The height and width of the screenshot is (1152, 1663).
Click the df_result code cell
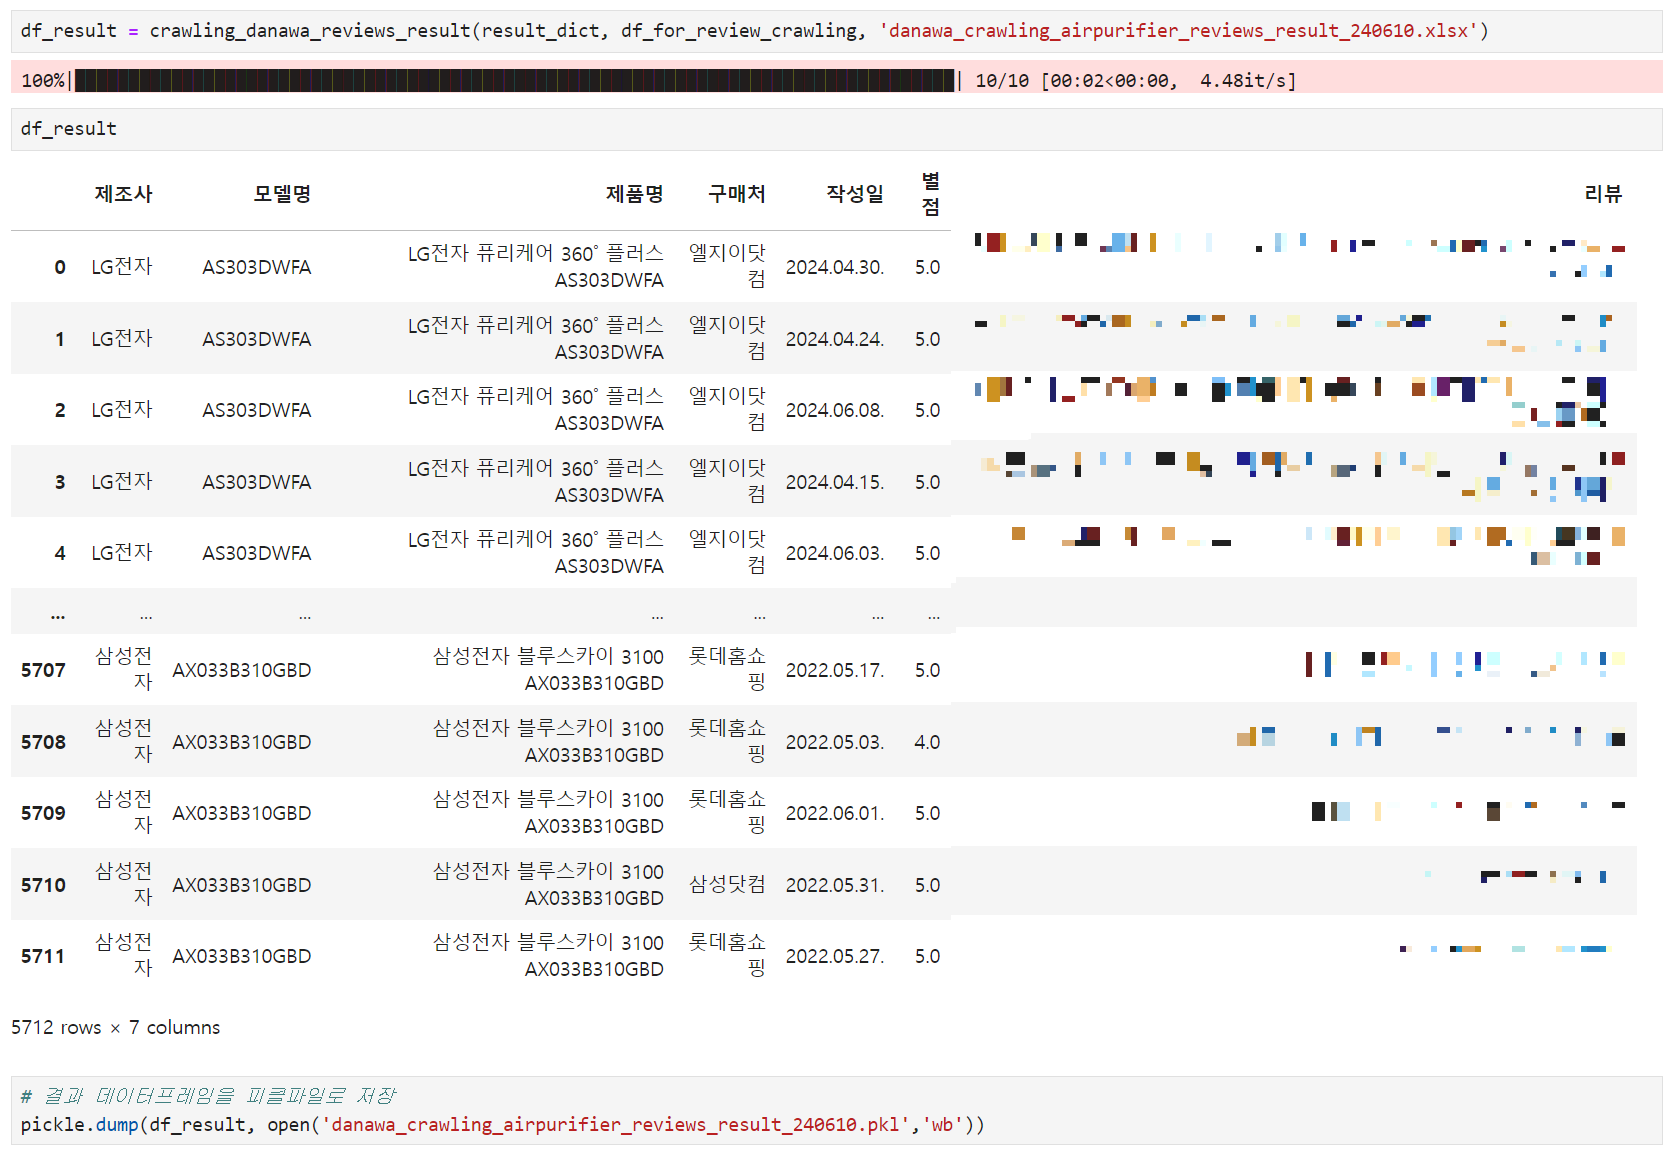(x=836, y=129)
